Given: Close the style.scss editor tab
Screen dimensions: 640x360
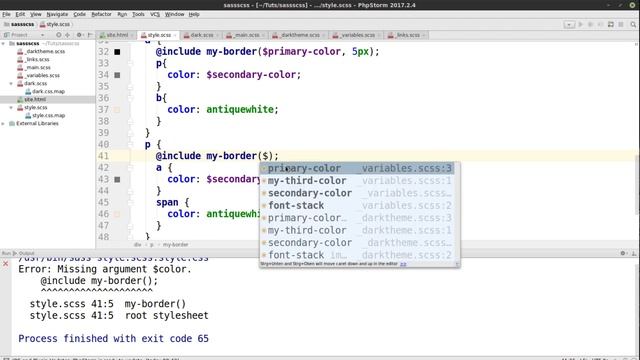Looking at the screenshot, I should click(175, 36).
